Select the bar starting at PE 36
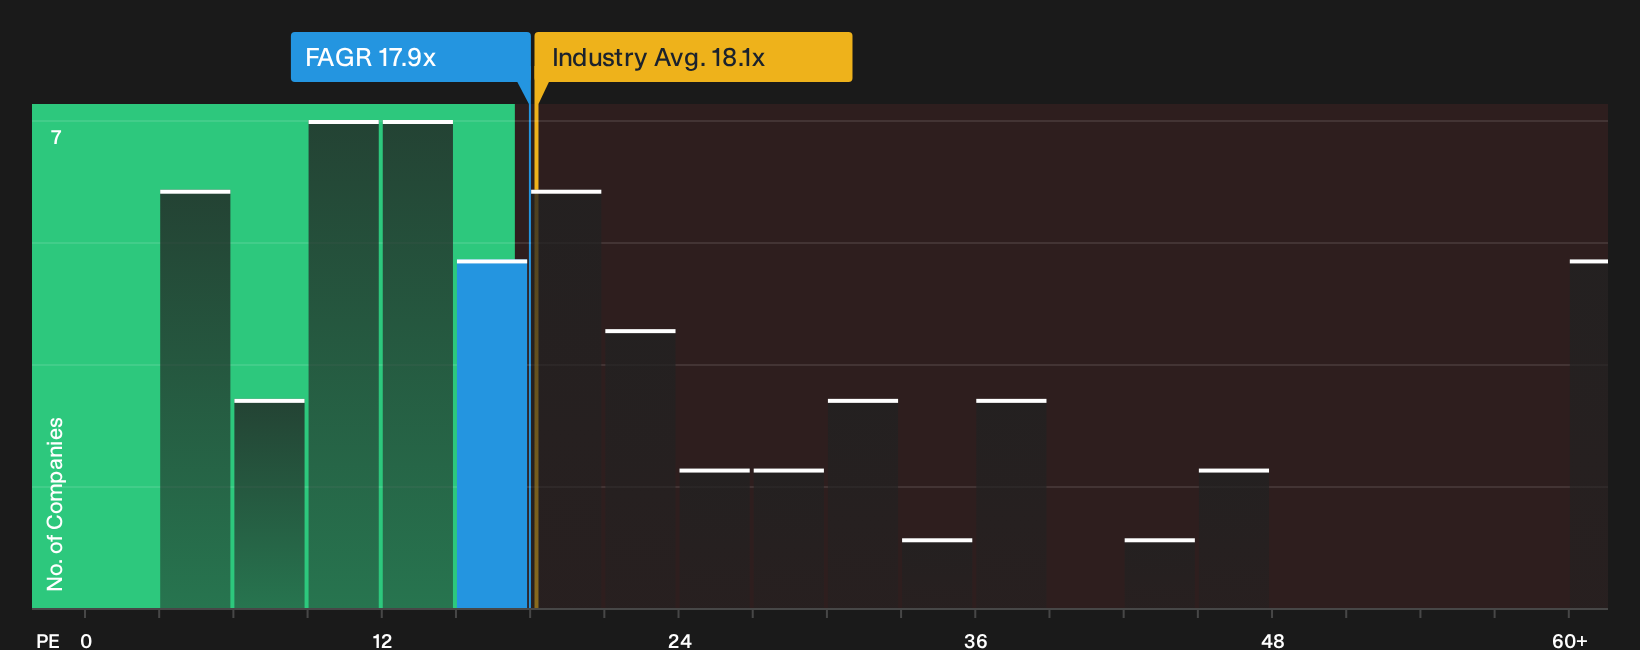 point(1011,504)
